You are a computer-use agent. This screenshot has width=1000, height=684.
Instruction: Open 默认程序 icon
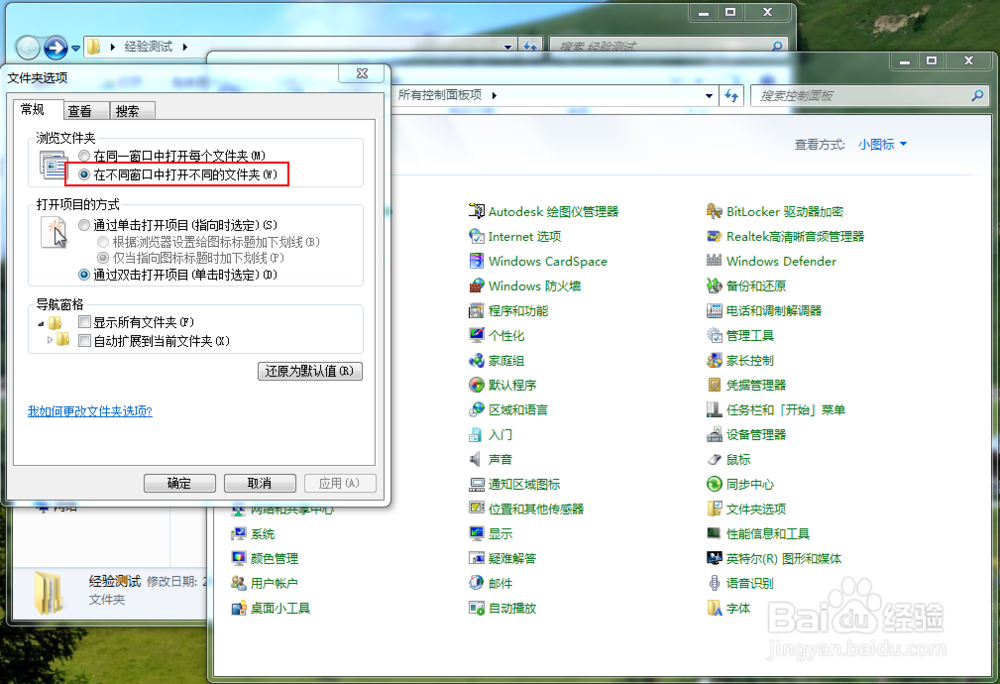(476, 384)
